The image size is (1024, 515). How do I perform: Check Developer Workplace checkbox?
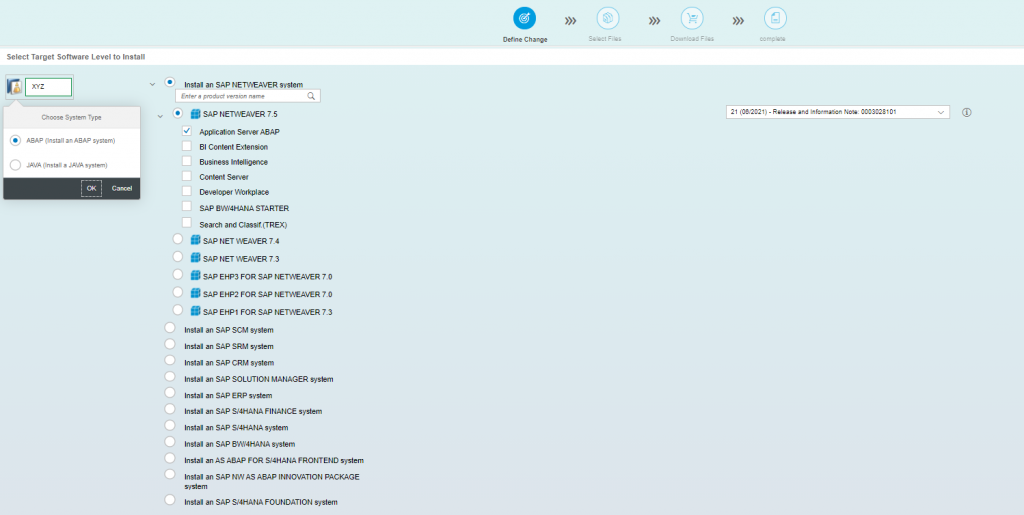pos(187,191)
